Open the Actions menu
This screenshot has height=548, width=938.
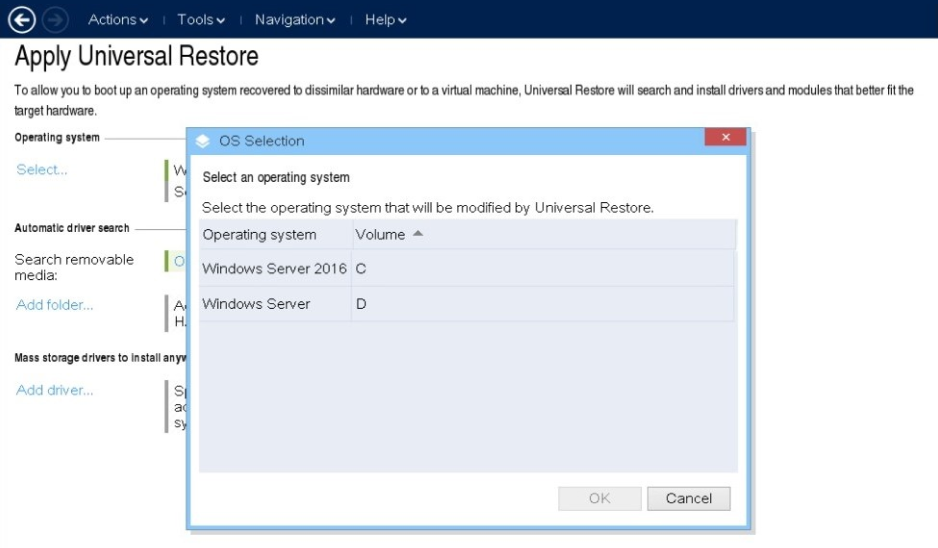(x=118, y=20)
